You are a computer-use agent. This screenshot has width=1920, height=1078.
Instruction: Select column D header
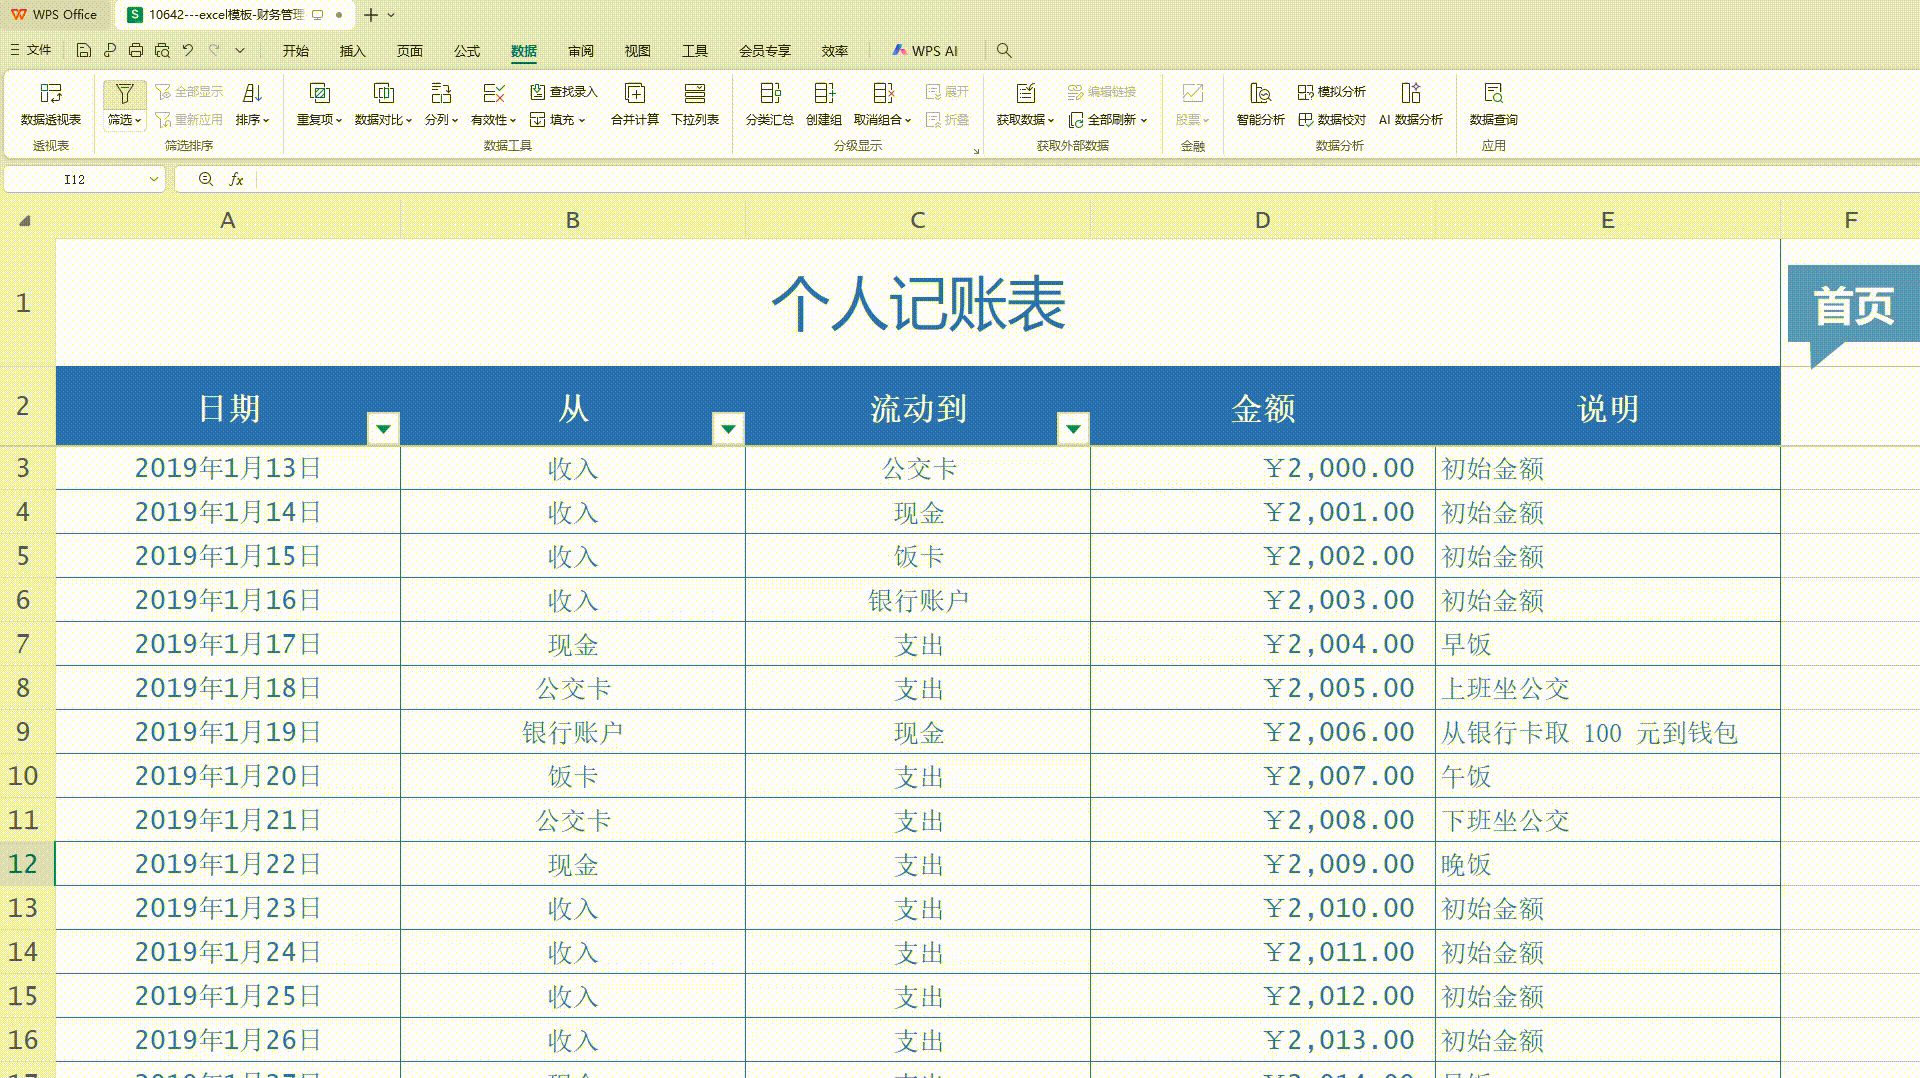[1262, 220]
